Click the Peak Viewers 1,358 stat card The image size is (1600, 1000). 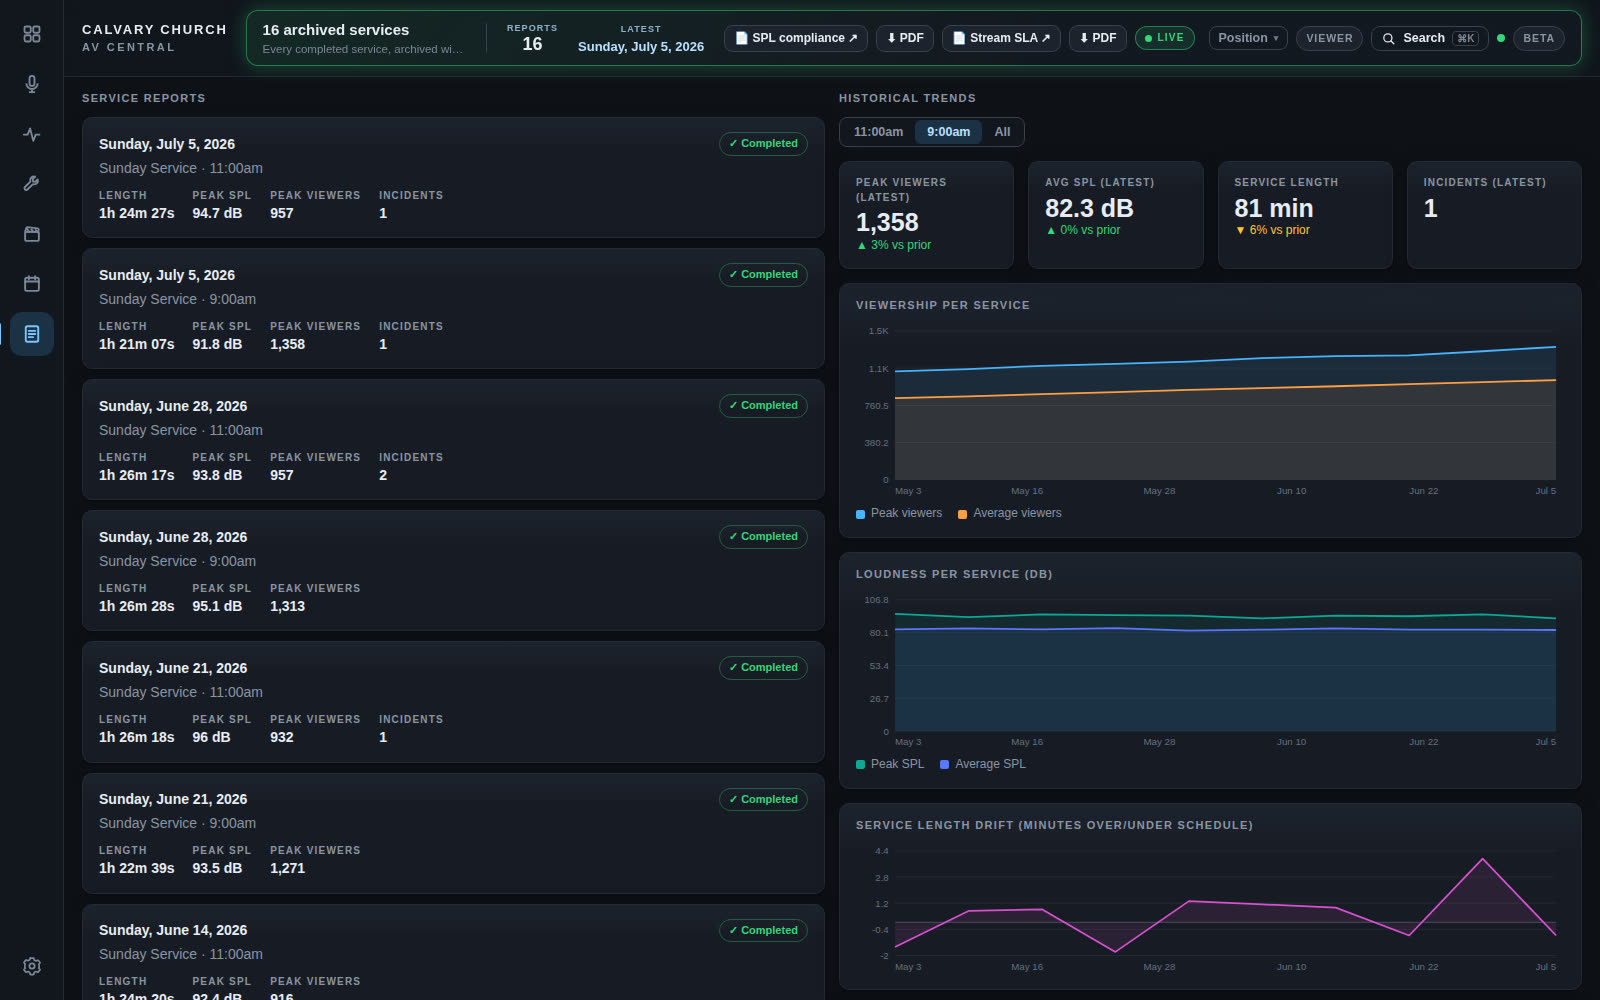[926, 215]
